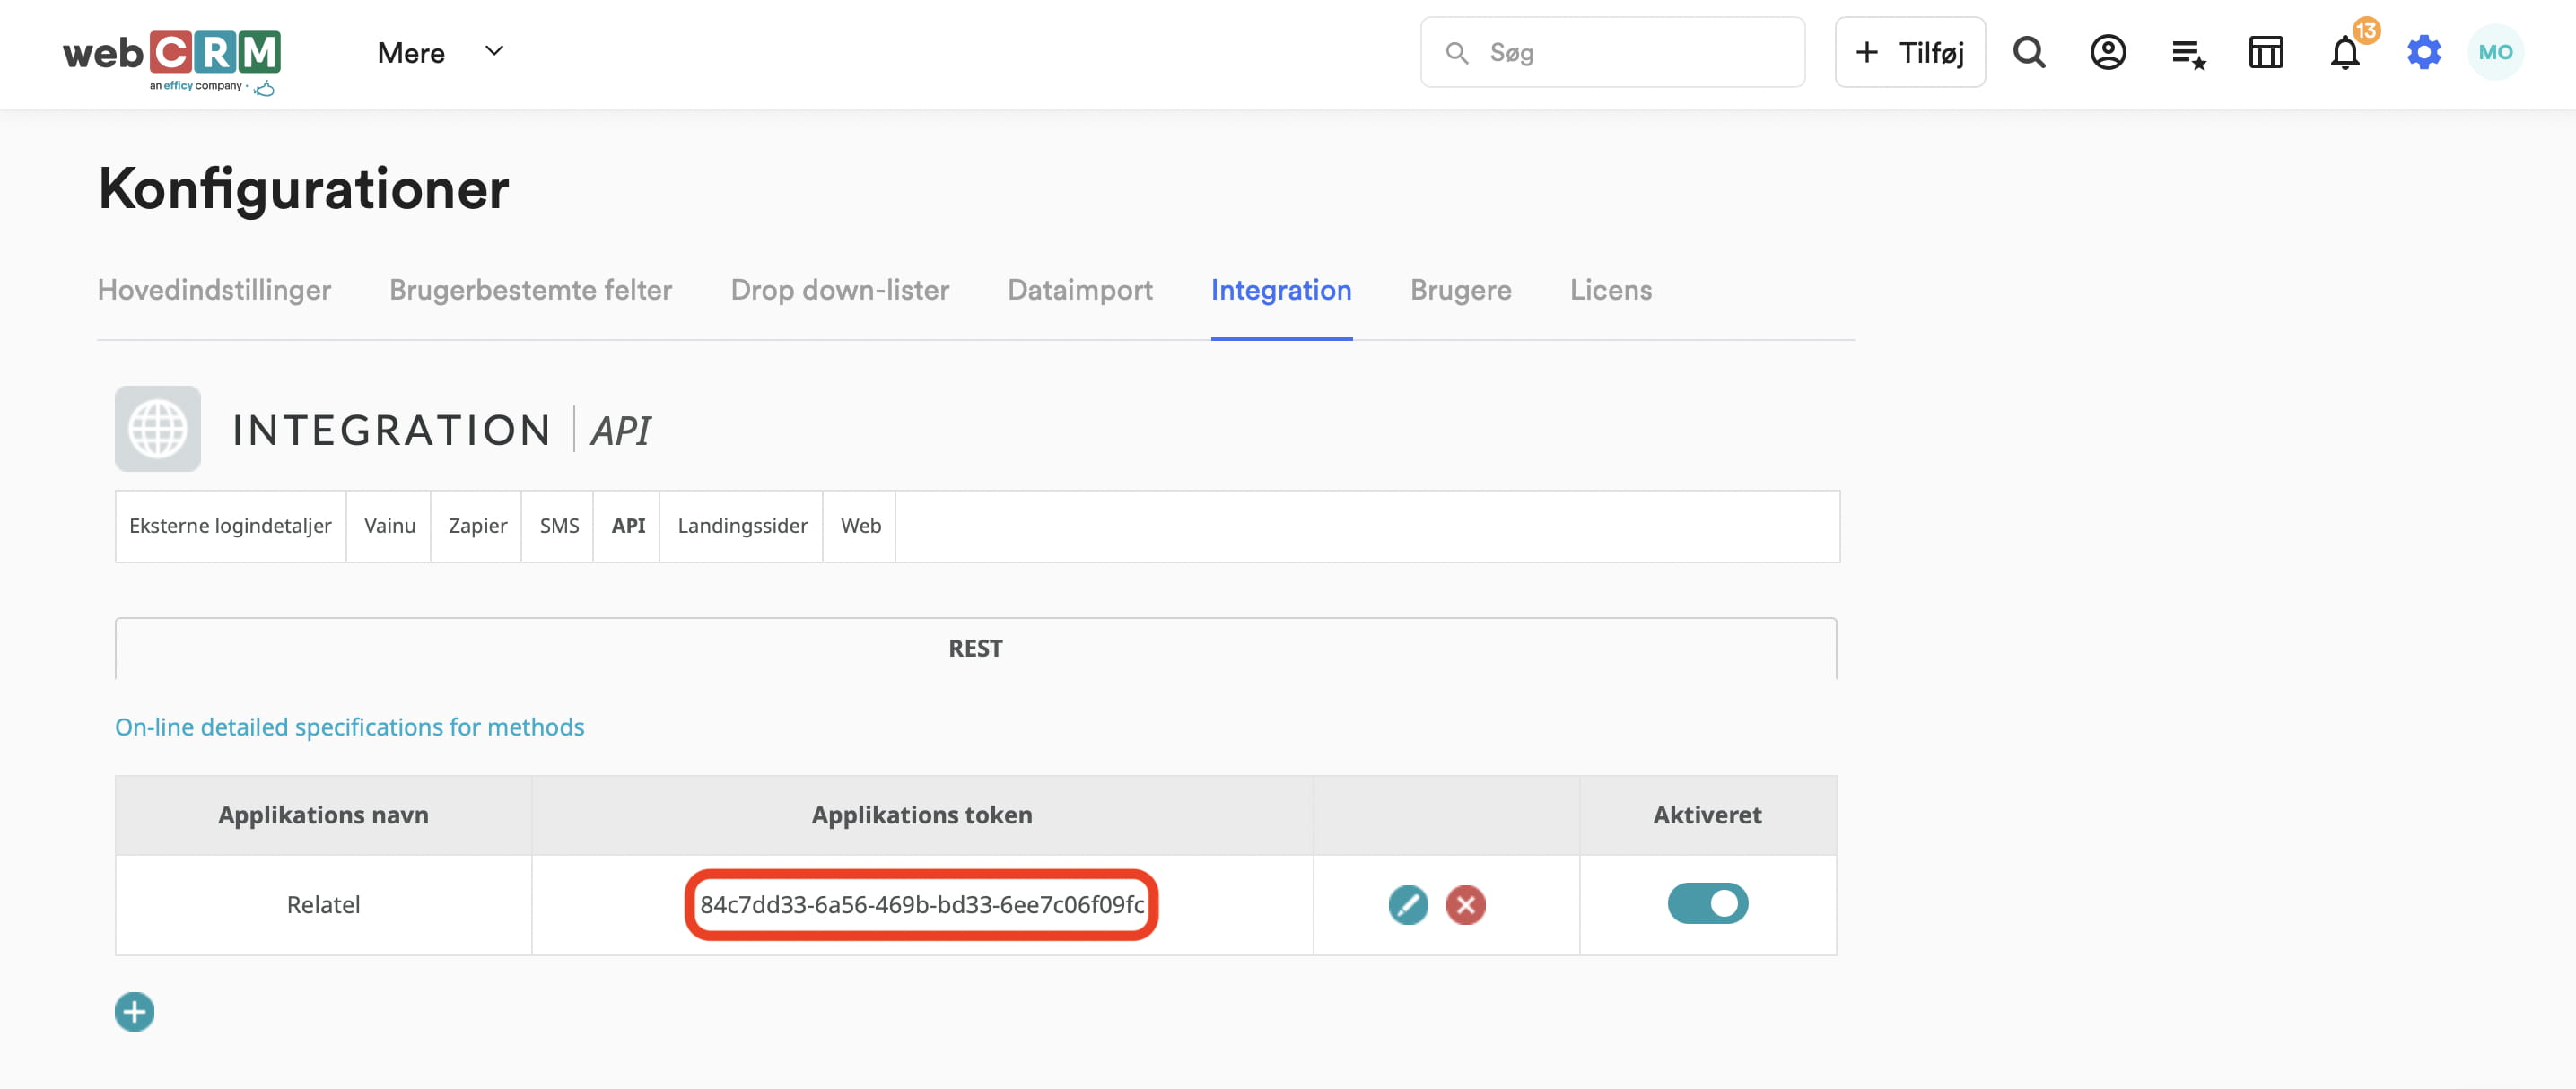Click the blue settings gear icon
This screenshot has height=1089, width=2576.
pyautogui.click(x=2423, y=52)
